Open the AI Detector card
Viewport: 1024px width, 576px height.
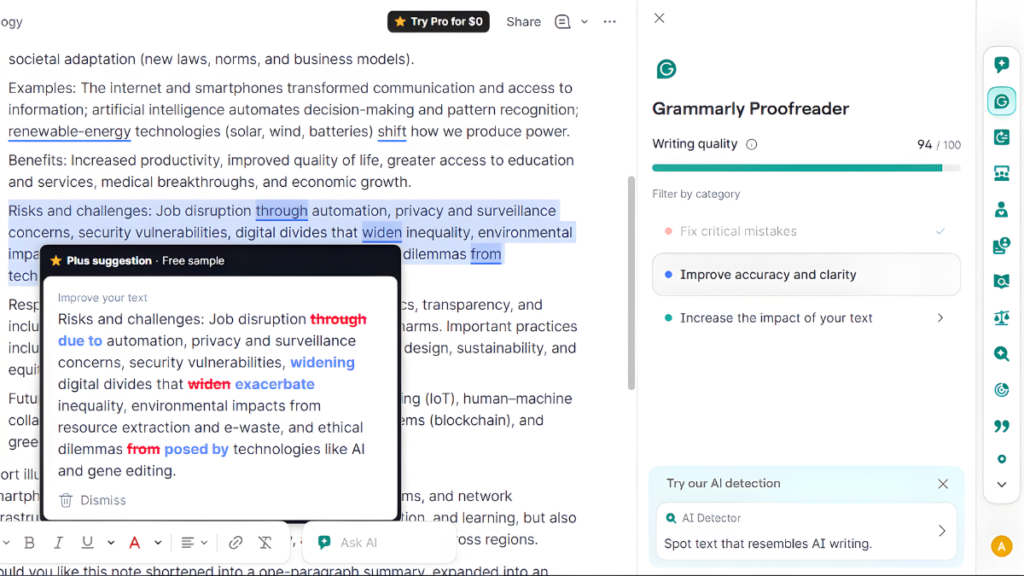coord(806,531)
